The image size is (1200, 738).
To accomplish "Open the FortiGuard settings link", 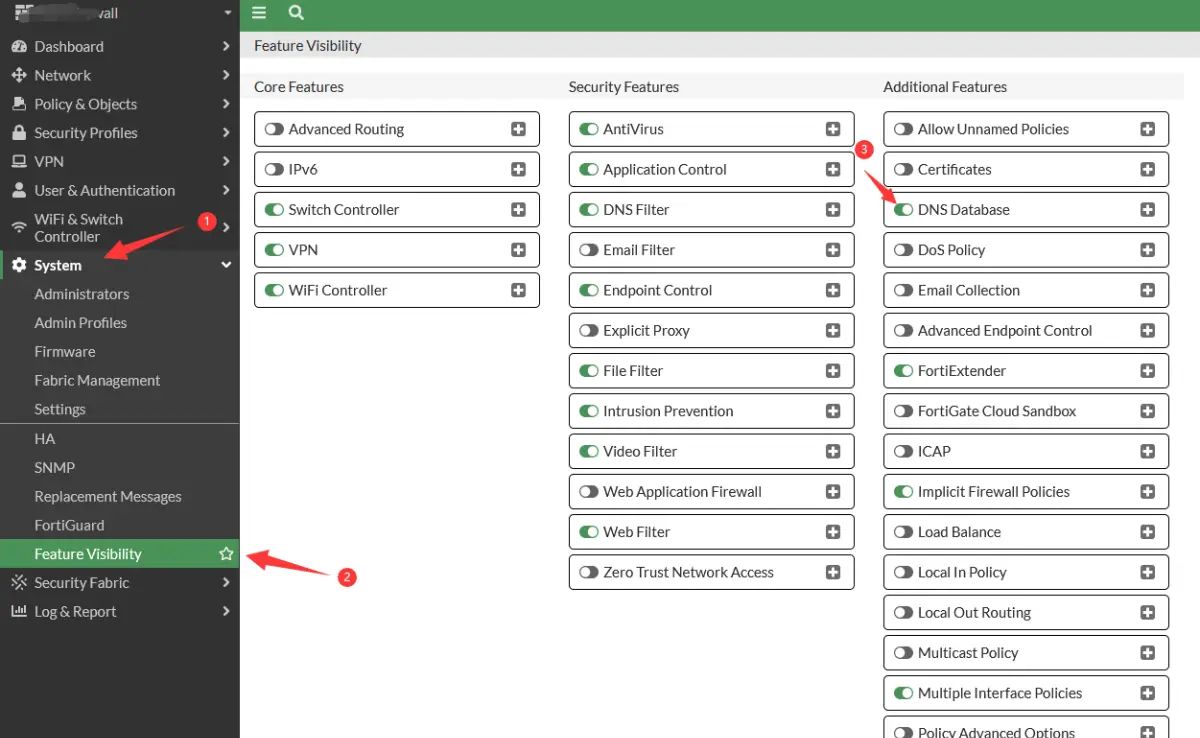I will 69,525.
